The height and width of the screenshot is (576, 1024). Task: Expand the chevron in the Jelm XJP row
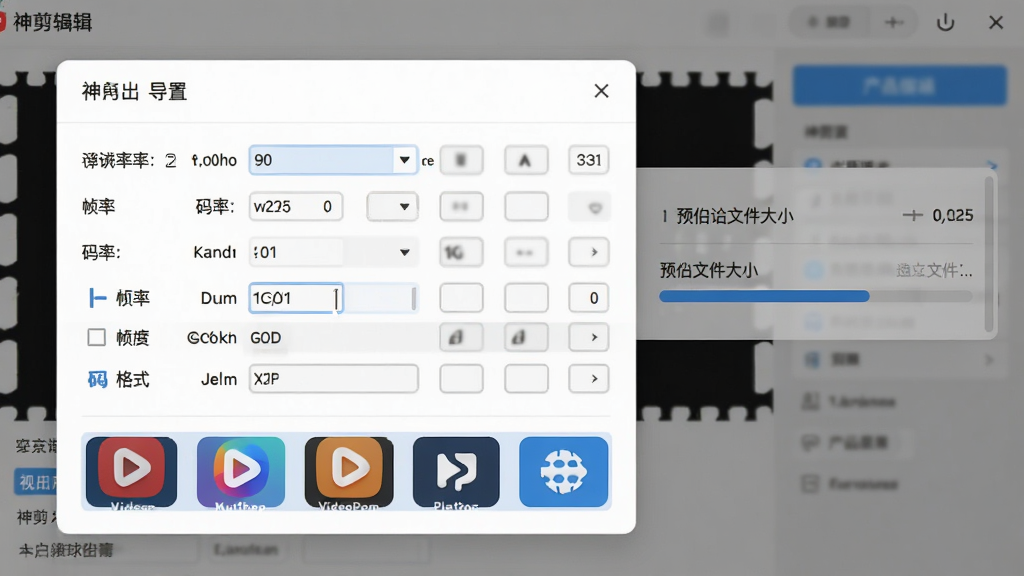(588, 379)
